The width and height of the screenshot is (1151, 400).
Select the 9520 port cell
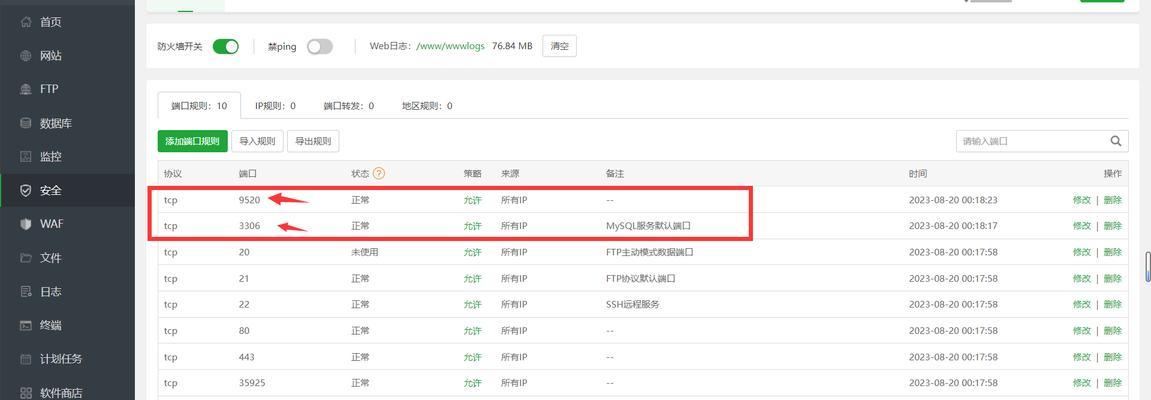[250, 200]
